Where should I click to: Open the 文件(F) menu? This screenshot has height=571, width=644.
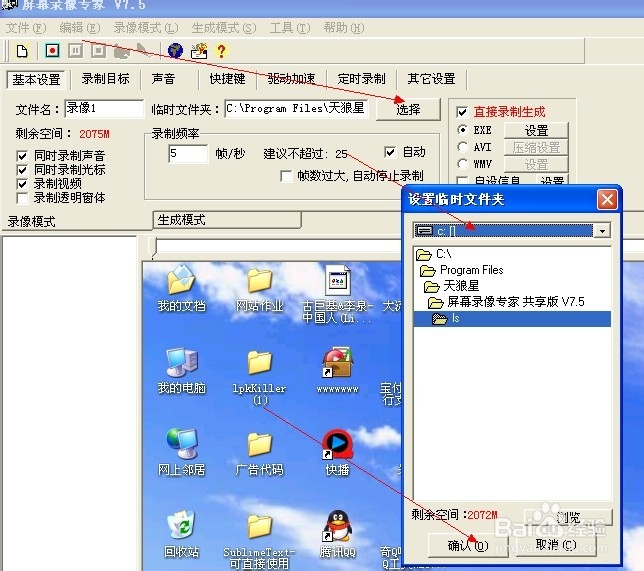pyautogui.click(x=26, y=28)
